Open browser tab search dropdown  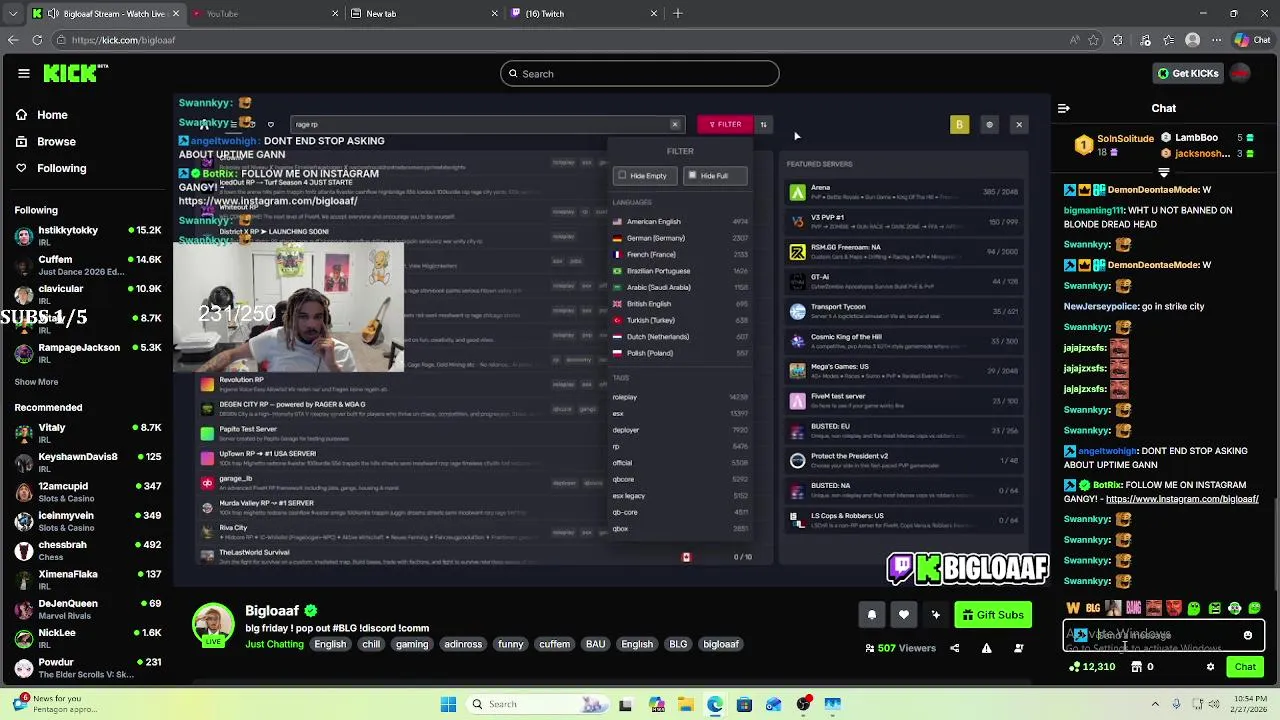click(x=11, y=14)
